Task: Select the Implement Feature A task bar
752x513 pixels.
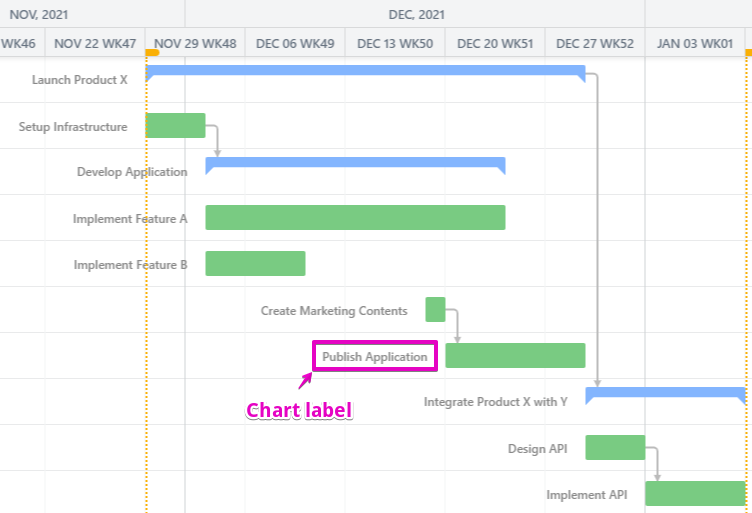Action: [355, 217]
